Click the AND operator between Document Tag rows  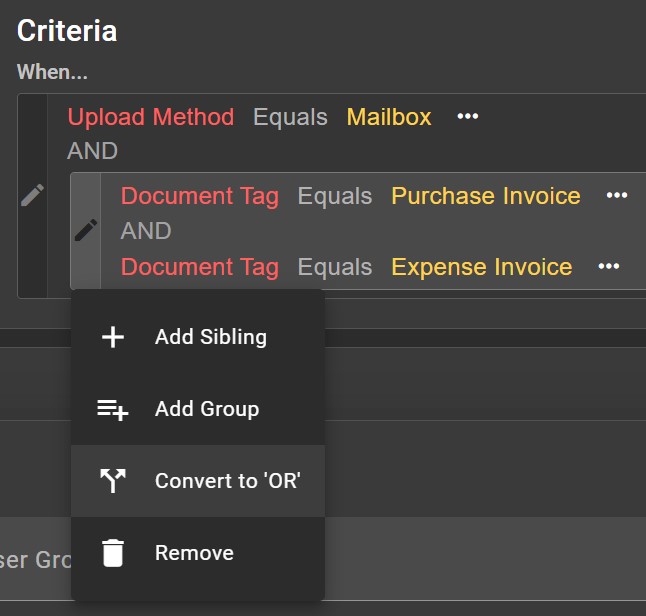pos(146,231)
